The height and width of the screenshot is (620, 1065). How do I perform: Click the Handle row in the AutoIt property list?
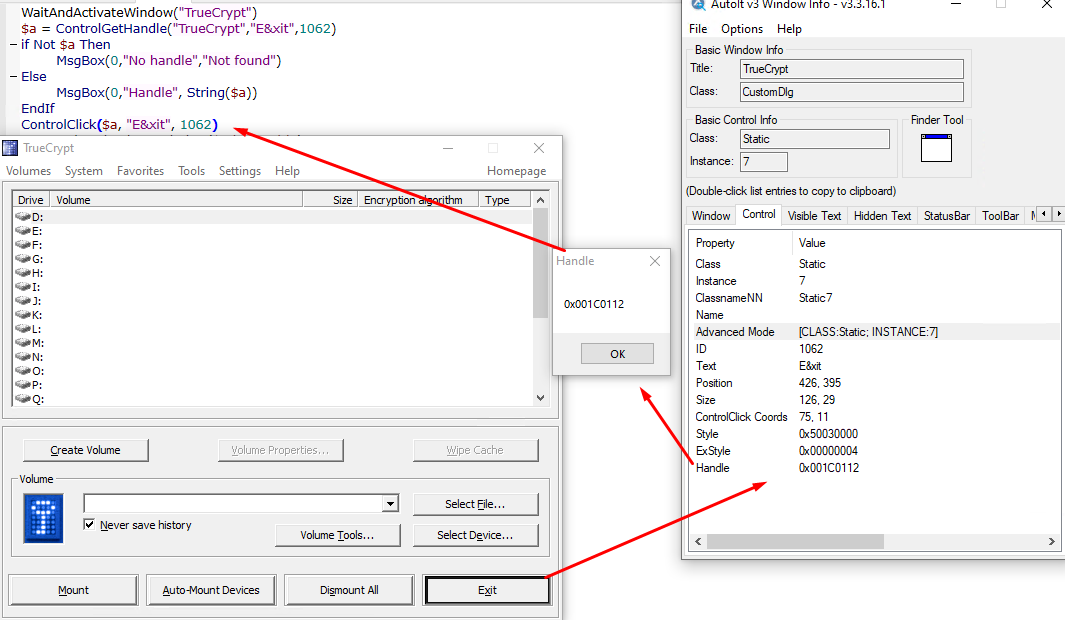click(x=876, y=468)
